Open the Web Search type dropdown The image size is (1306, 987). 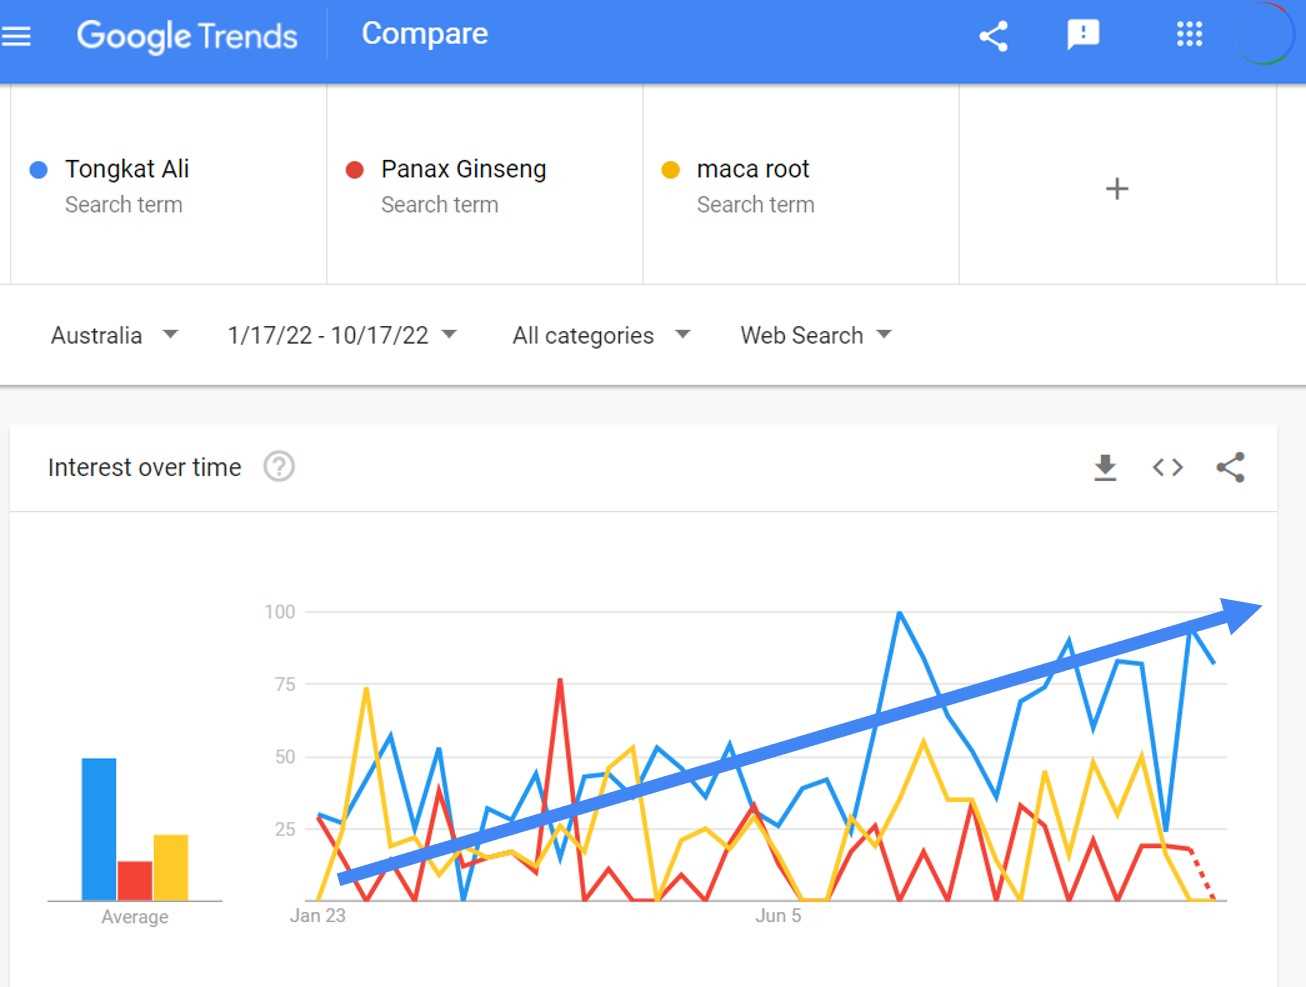[815, 335]
